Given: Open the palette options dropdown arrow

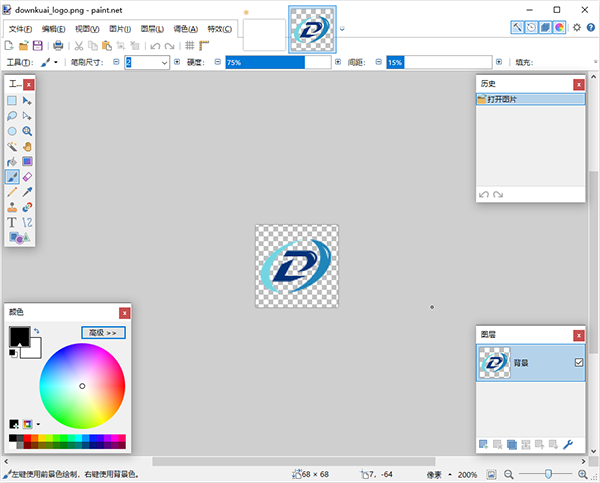Looking at the screenshot, I should [x=38, y=424].
